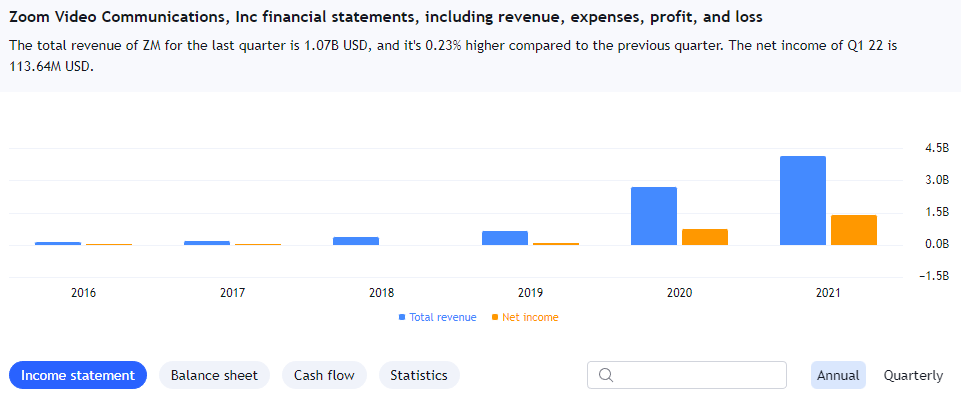This screenshot has height=393, width=961.
Task: Click into the financials search field
Action: click(x=686, y=375)
